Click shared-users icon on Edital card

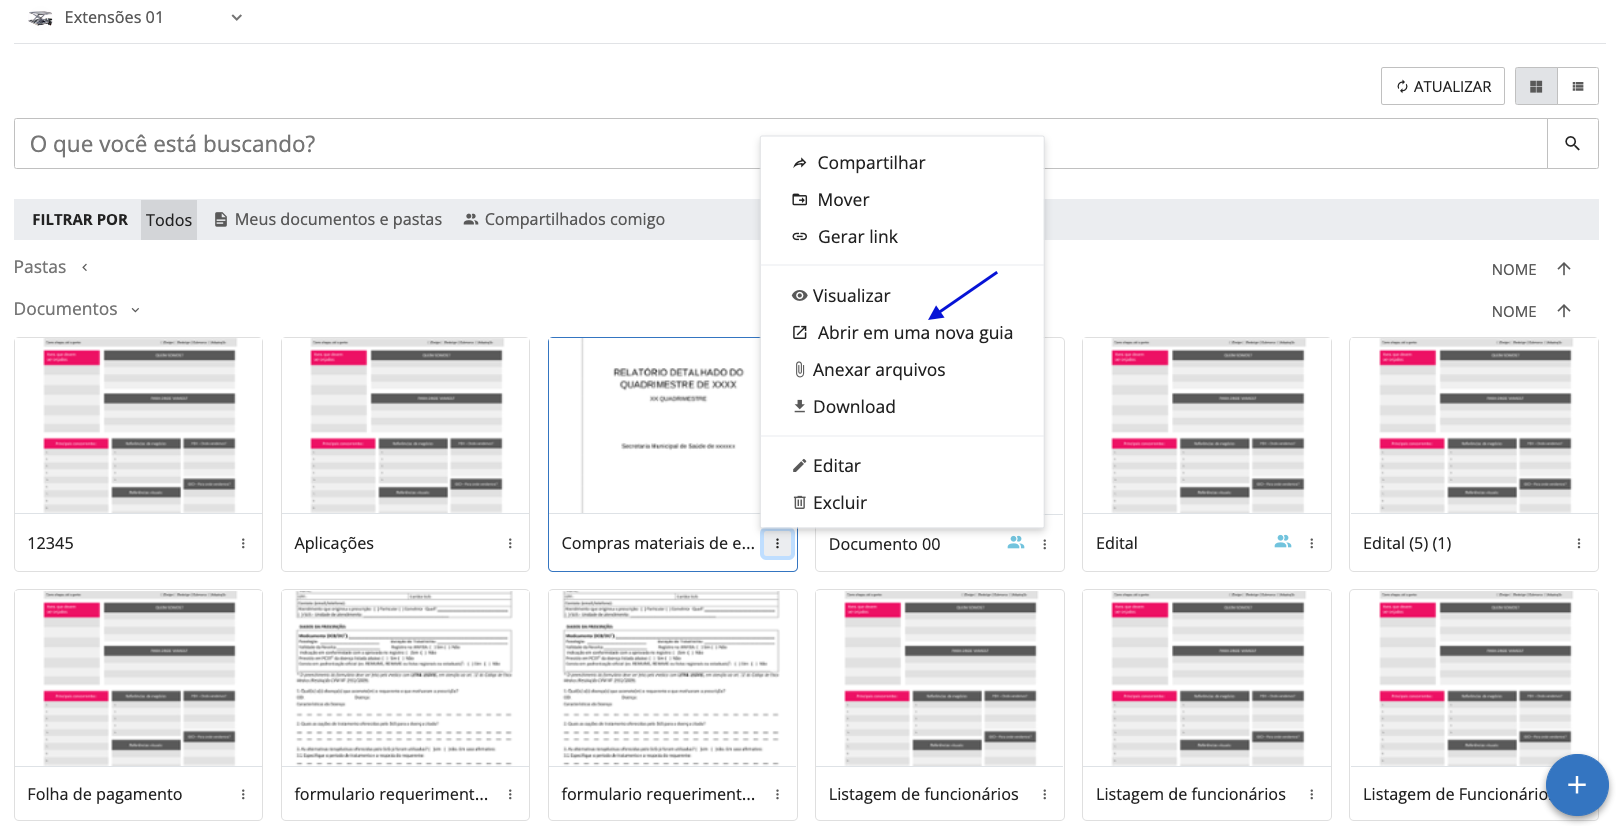point(1283,542)
